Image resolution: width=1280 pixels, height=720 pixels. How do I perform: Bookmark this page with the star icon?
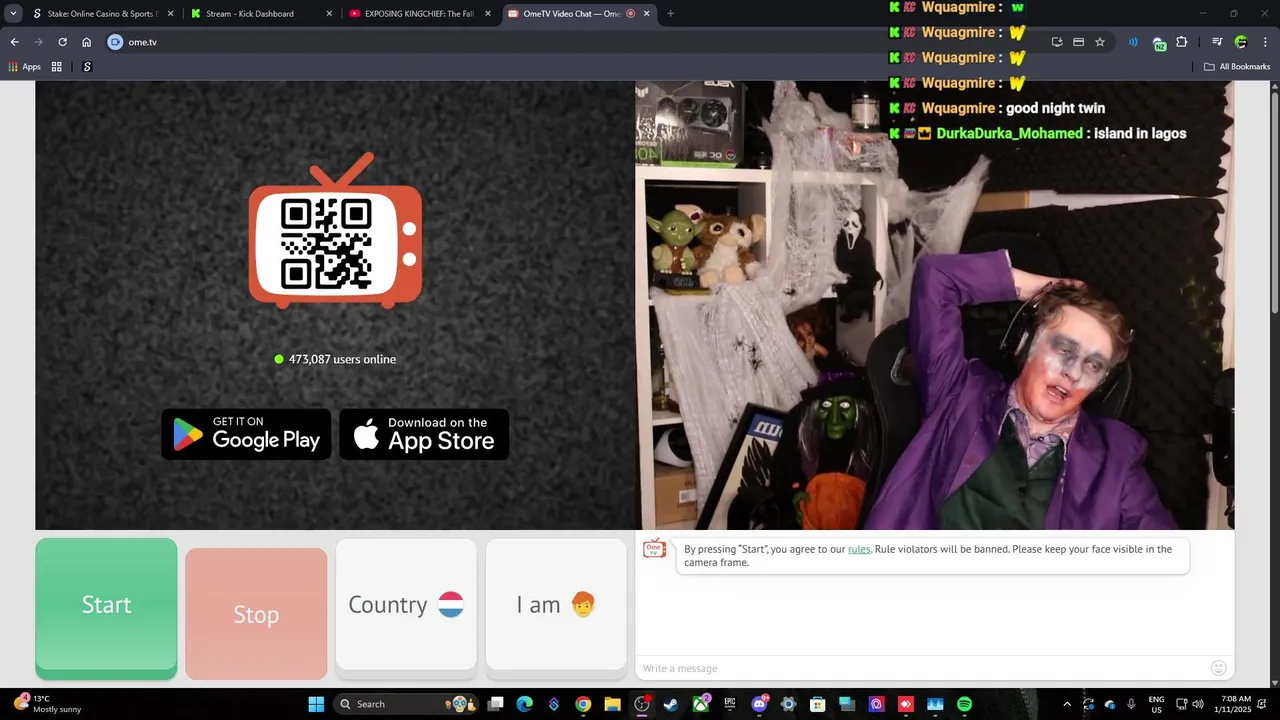[1100, 42]
